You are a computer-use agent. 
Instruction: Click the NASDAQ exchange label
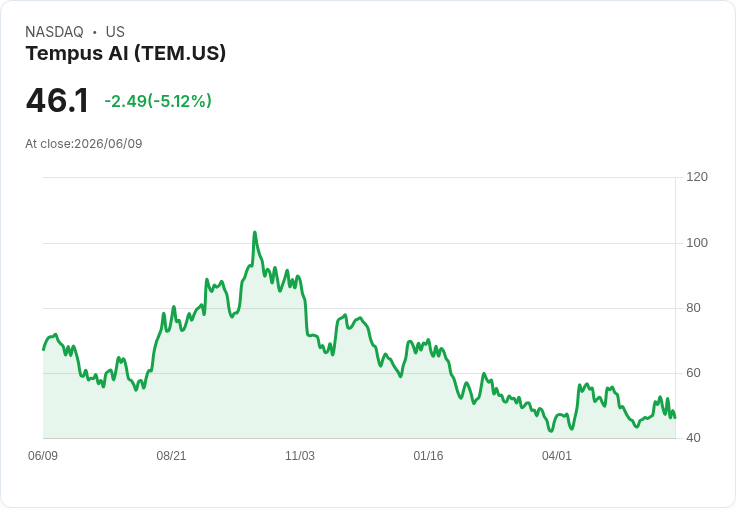(x=54, y=32)
